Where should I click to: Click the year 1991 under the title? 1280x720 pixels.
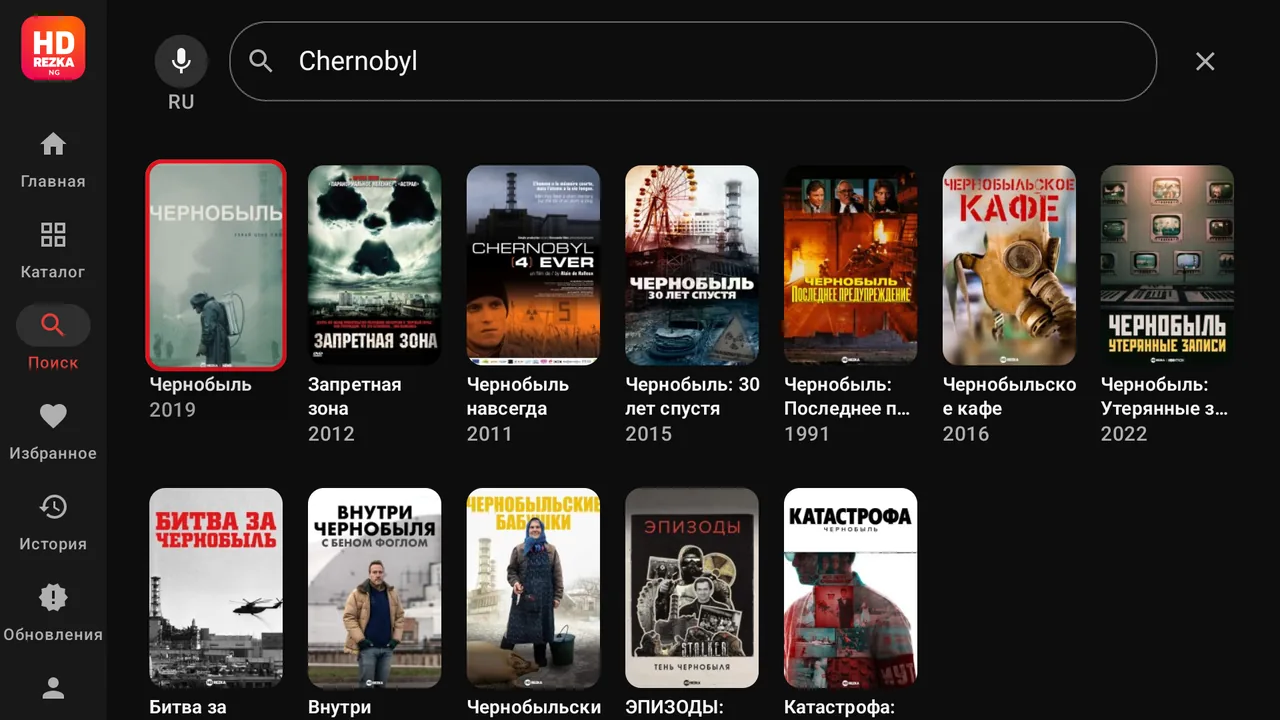tap(807, 434)
